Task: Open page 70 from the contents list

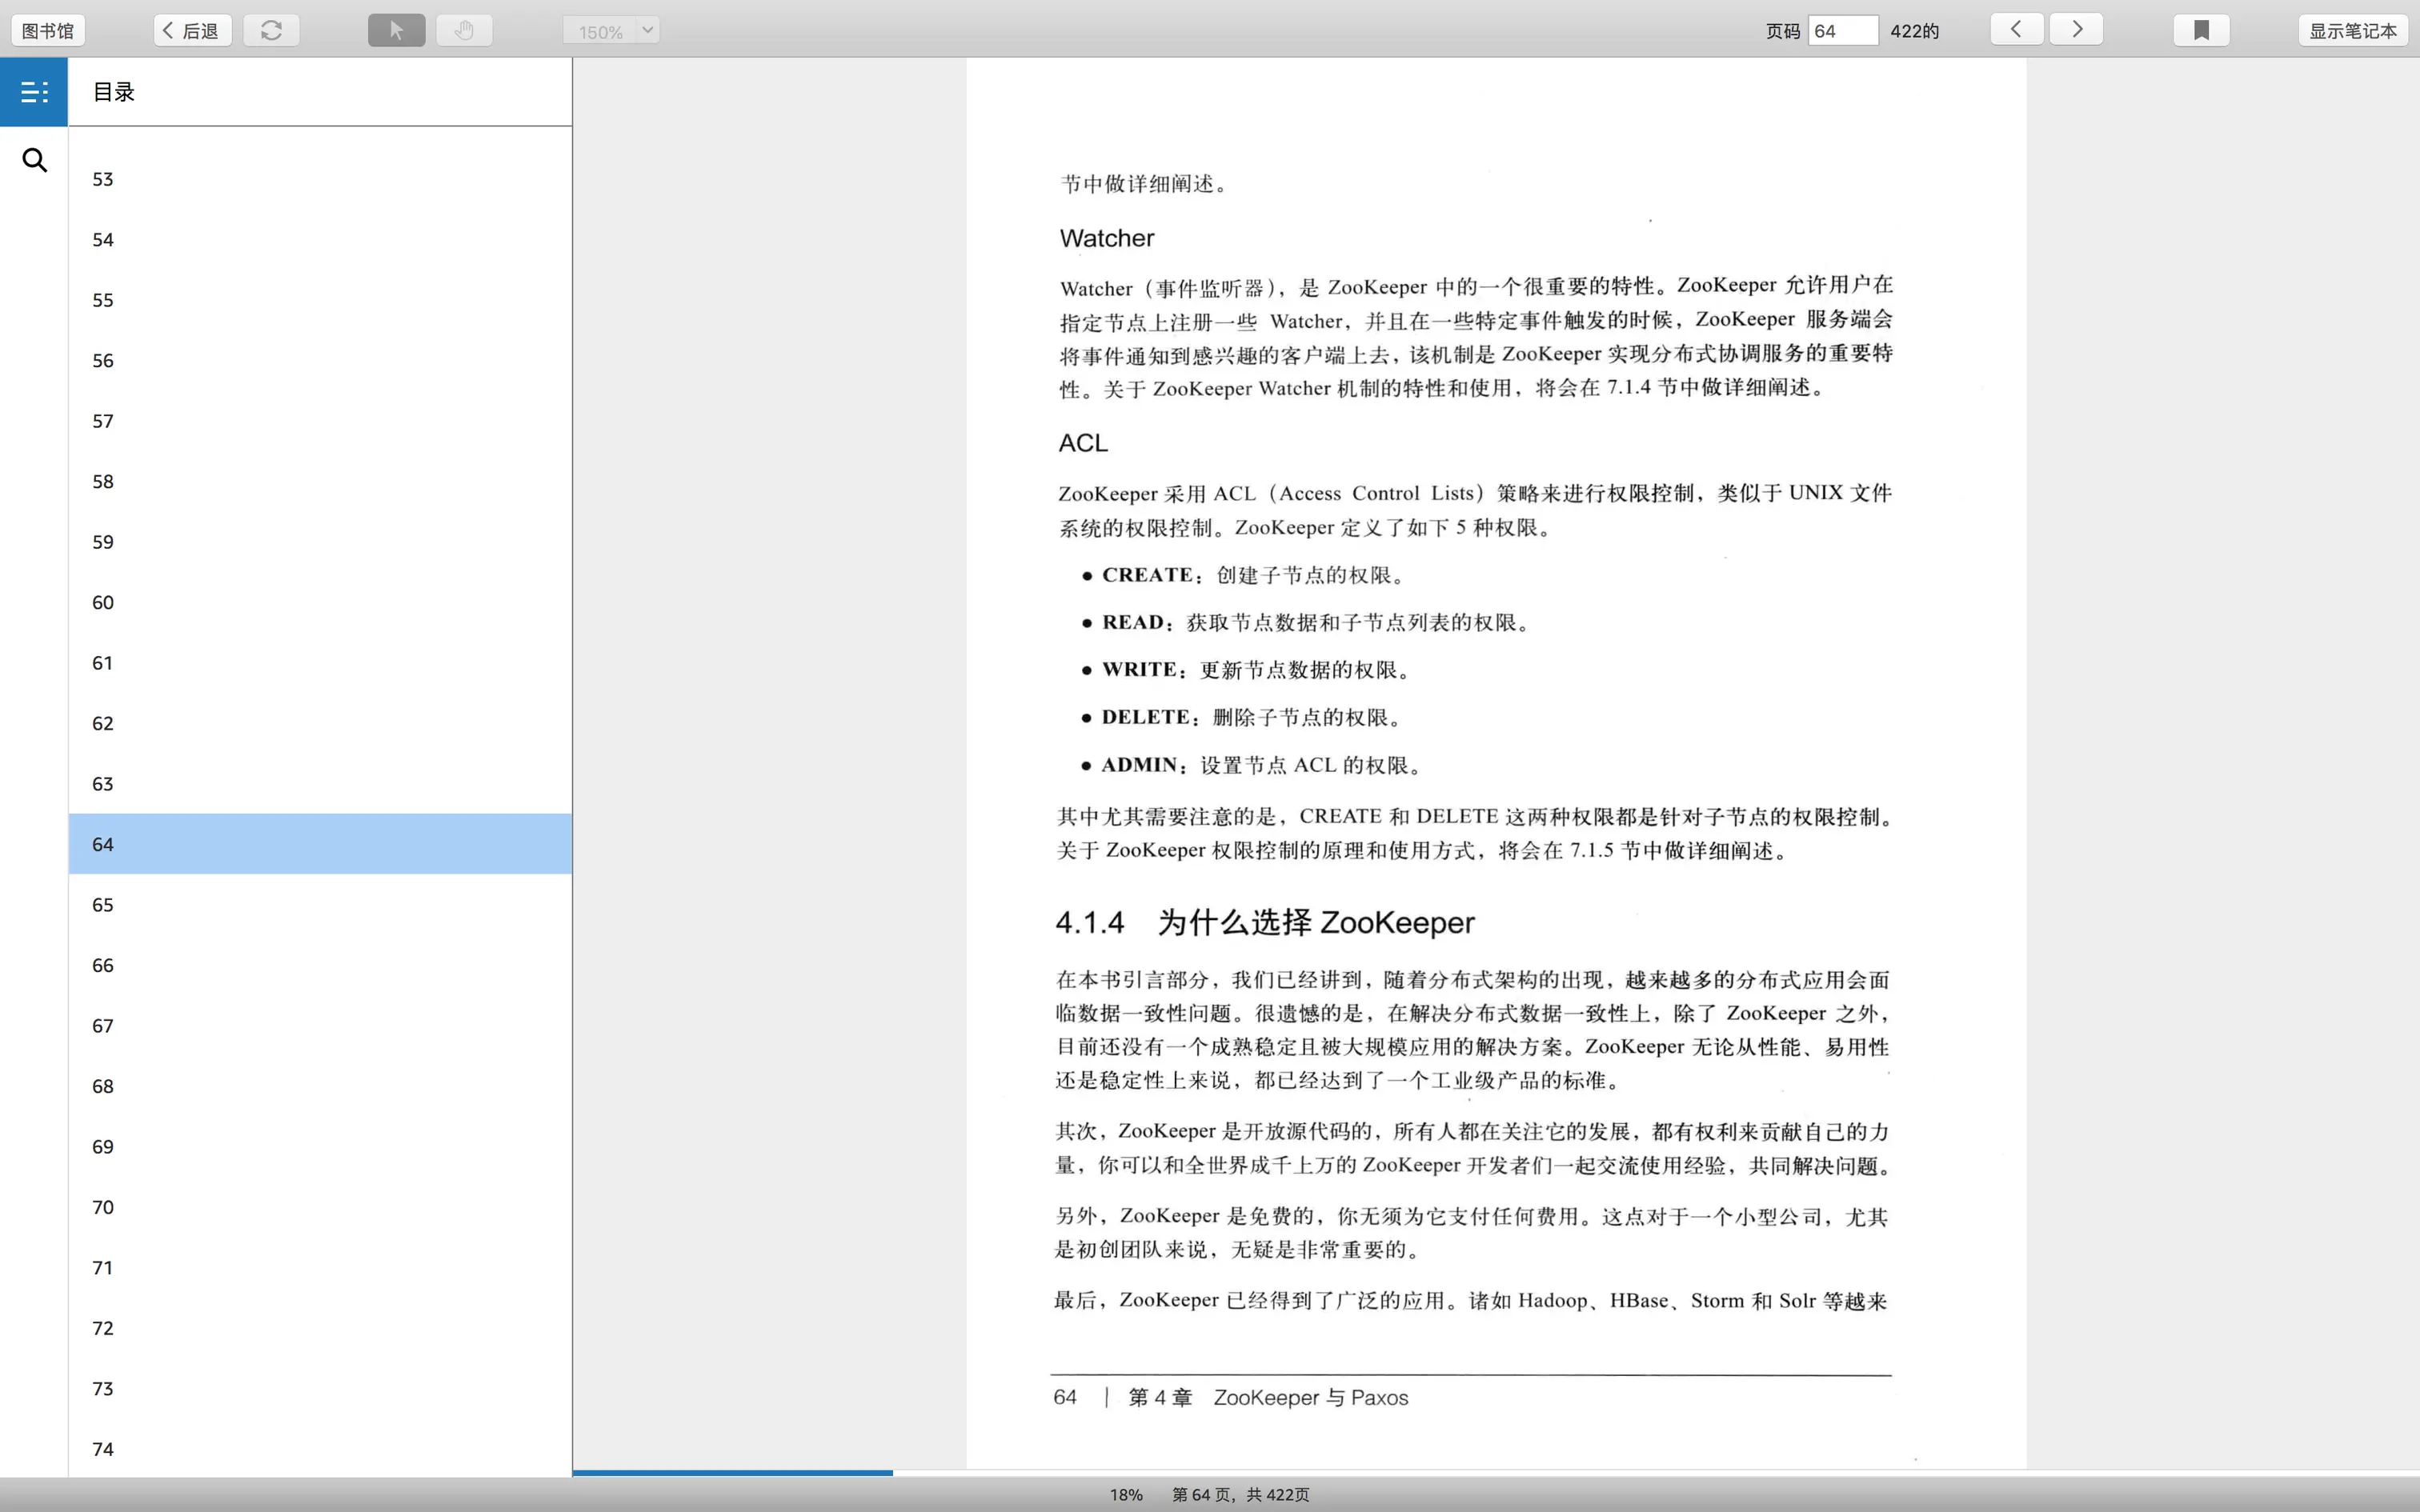Action: [x=103, y=1207]
